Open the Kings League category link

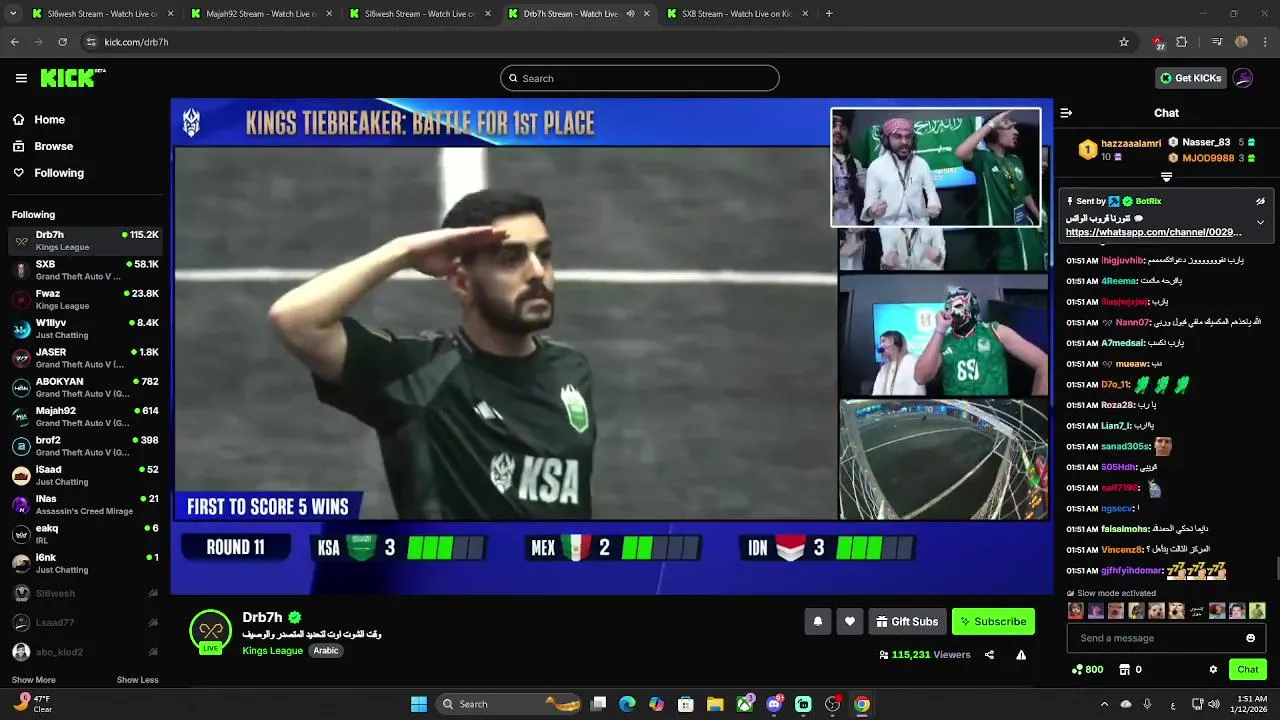pyautogui.click(x=272, y=650)
